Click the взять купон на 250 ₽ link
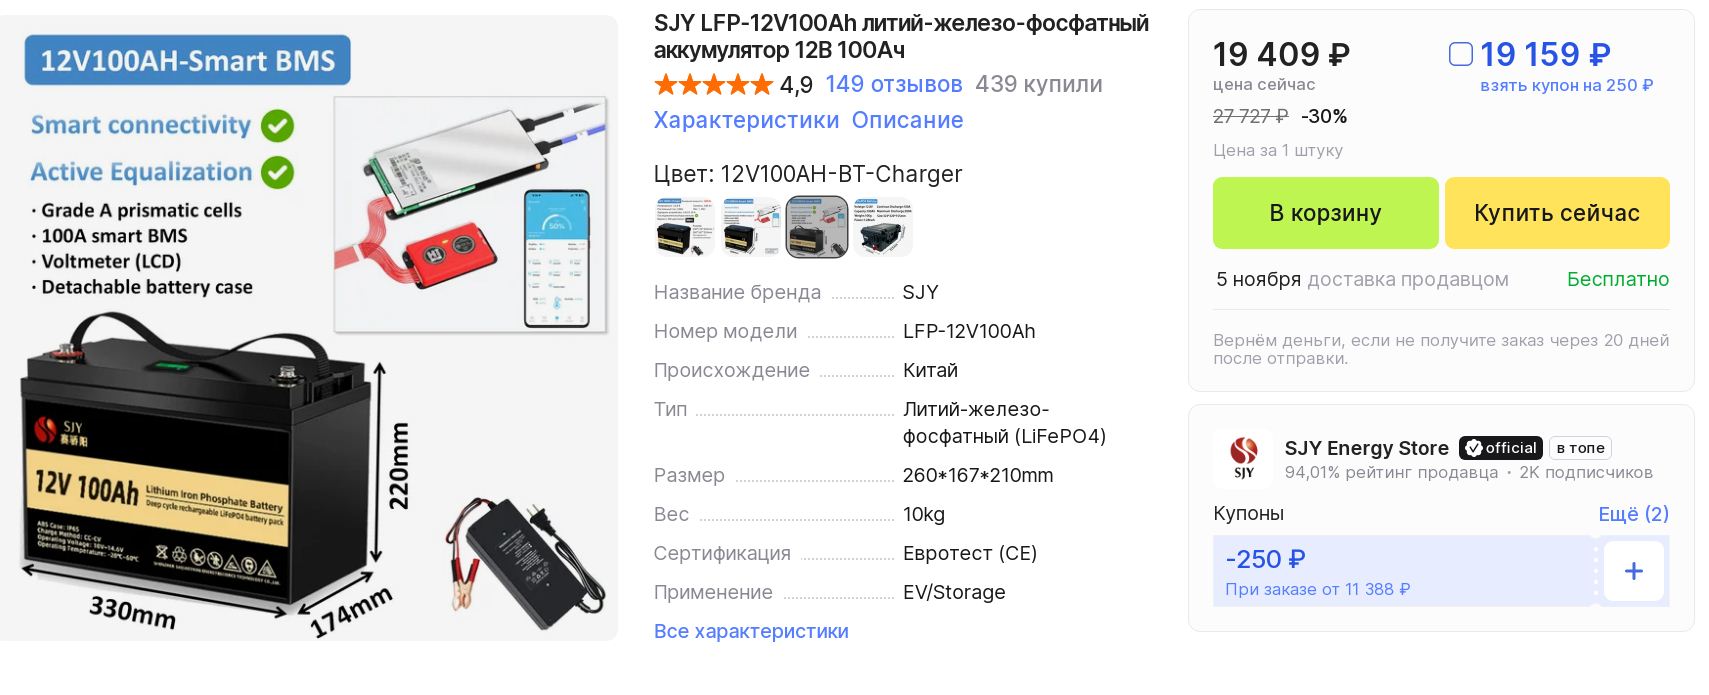Viewport: 1709px width, 695px height. click(1566, 86)
